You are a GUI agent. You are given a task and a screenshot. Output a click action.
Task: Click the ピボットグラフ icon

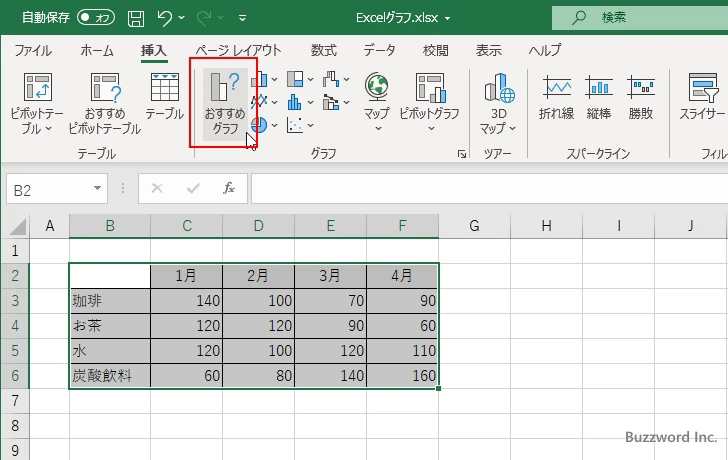tap(430, 87)
